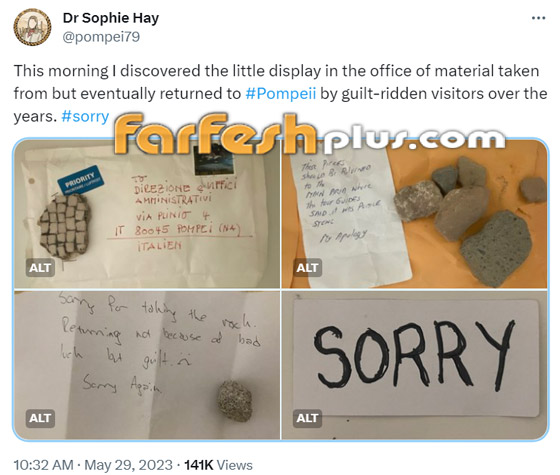Viewport: 560px width, 475px height.
Task: Enlarge the photo of returned pumice stones
Action: click(x=414, y=213)
